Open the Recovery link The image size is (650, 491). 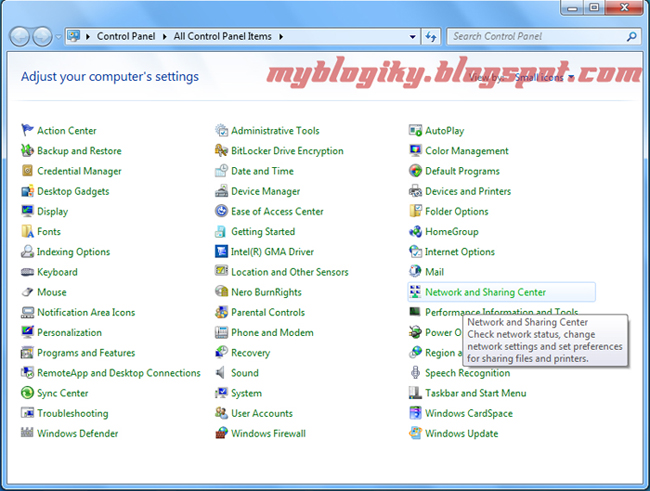point(251,353)
